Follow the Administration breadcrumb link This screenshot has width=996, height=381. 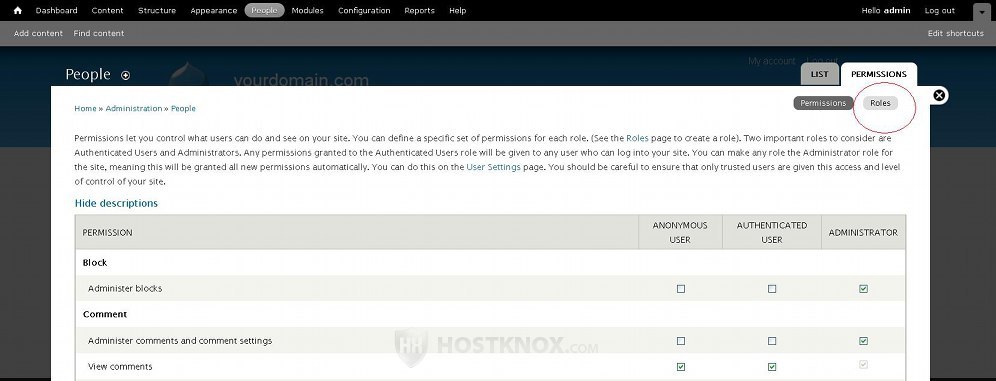coord(134,109)
